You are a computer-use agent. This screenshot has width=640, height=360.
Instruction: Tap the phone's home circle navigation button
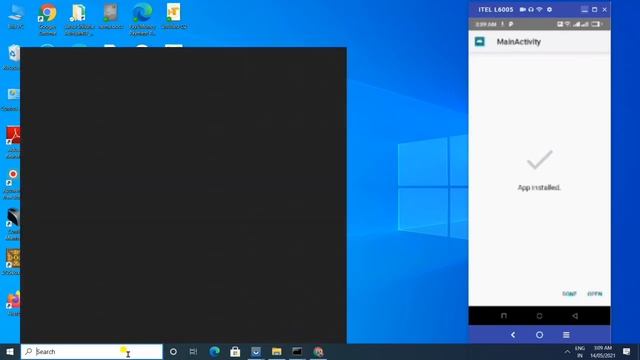[539, 316]
